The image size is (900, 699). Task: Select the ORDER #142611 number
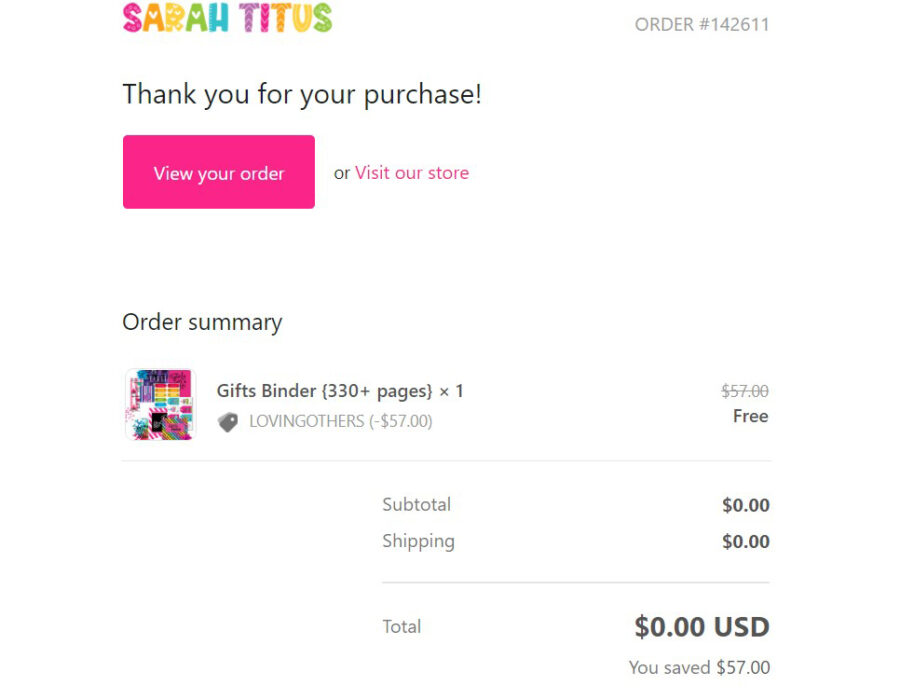point(702,25)
